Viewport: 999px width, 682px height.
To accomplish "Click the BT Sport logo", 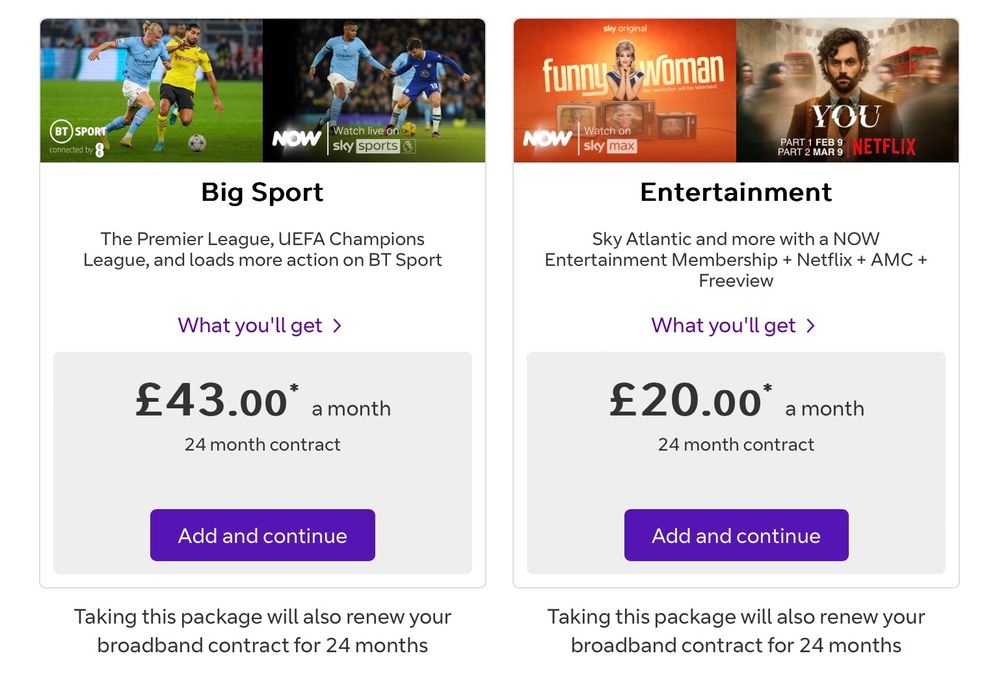I will point(78,131).
